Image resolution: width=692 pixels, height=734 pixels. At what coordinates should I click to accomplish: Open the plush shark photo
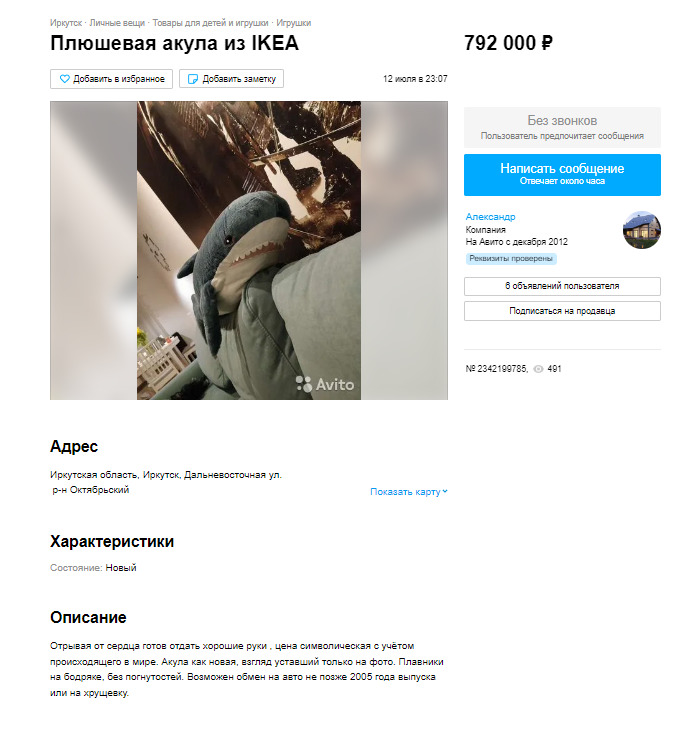pos(249,250)
